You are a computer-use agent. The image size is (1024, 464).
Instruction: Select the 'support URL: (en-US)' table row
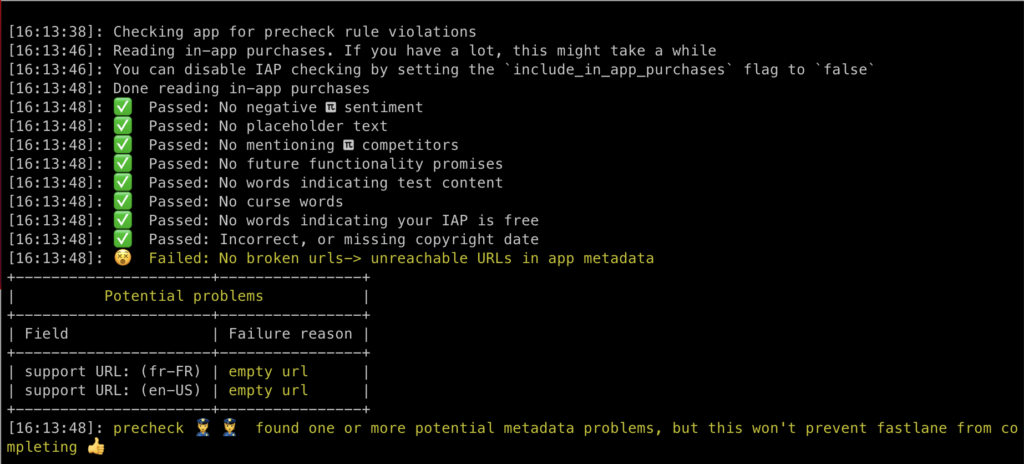[x=112, y=390]
